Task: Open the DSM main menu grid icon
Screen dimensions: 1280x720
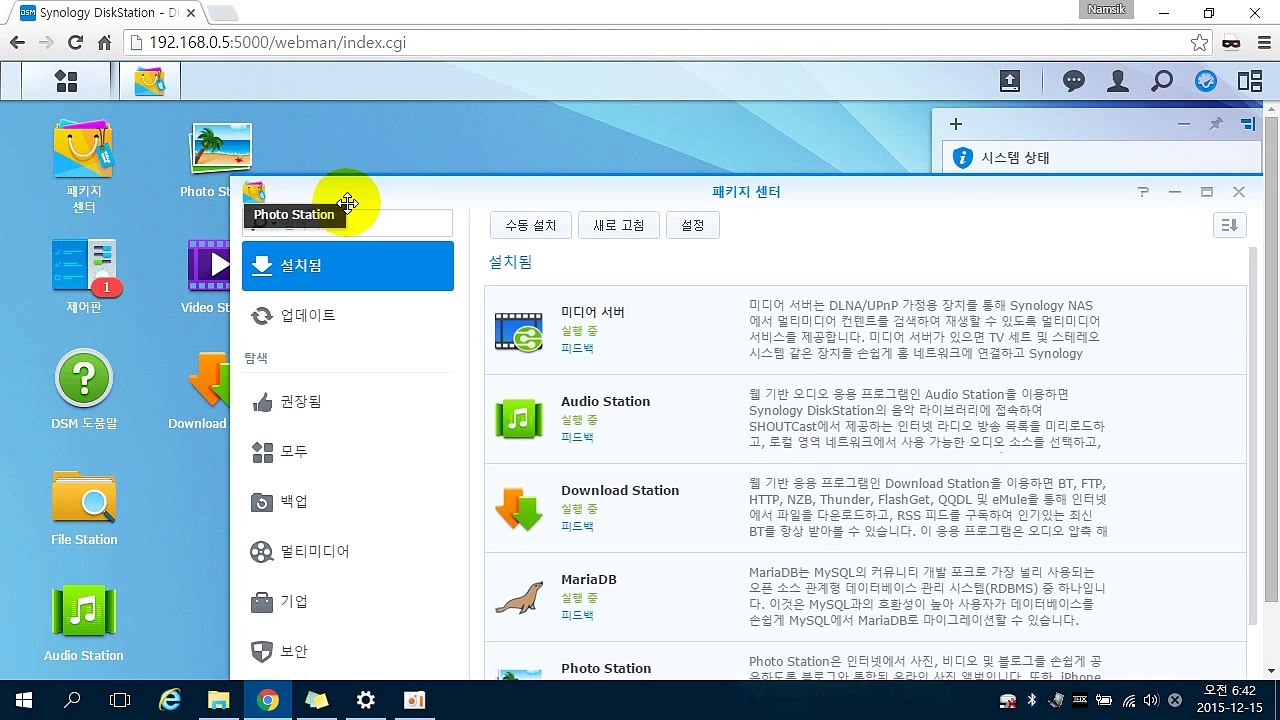Action: tap(66, 81)
